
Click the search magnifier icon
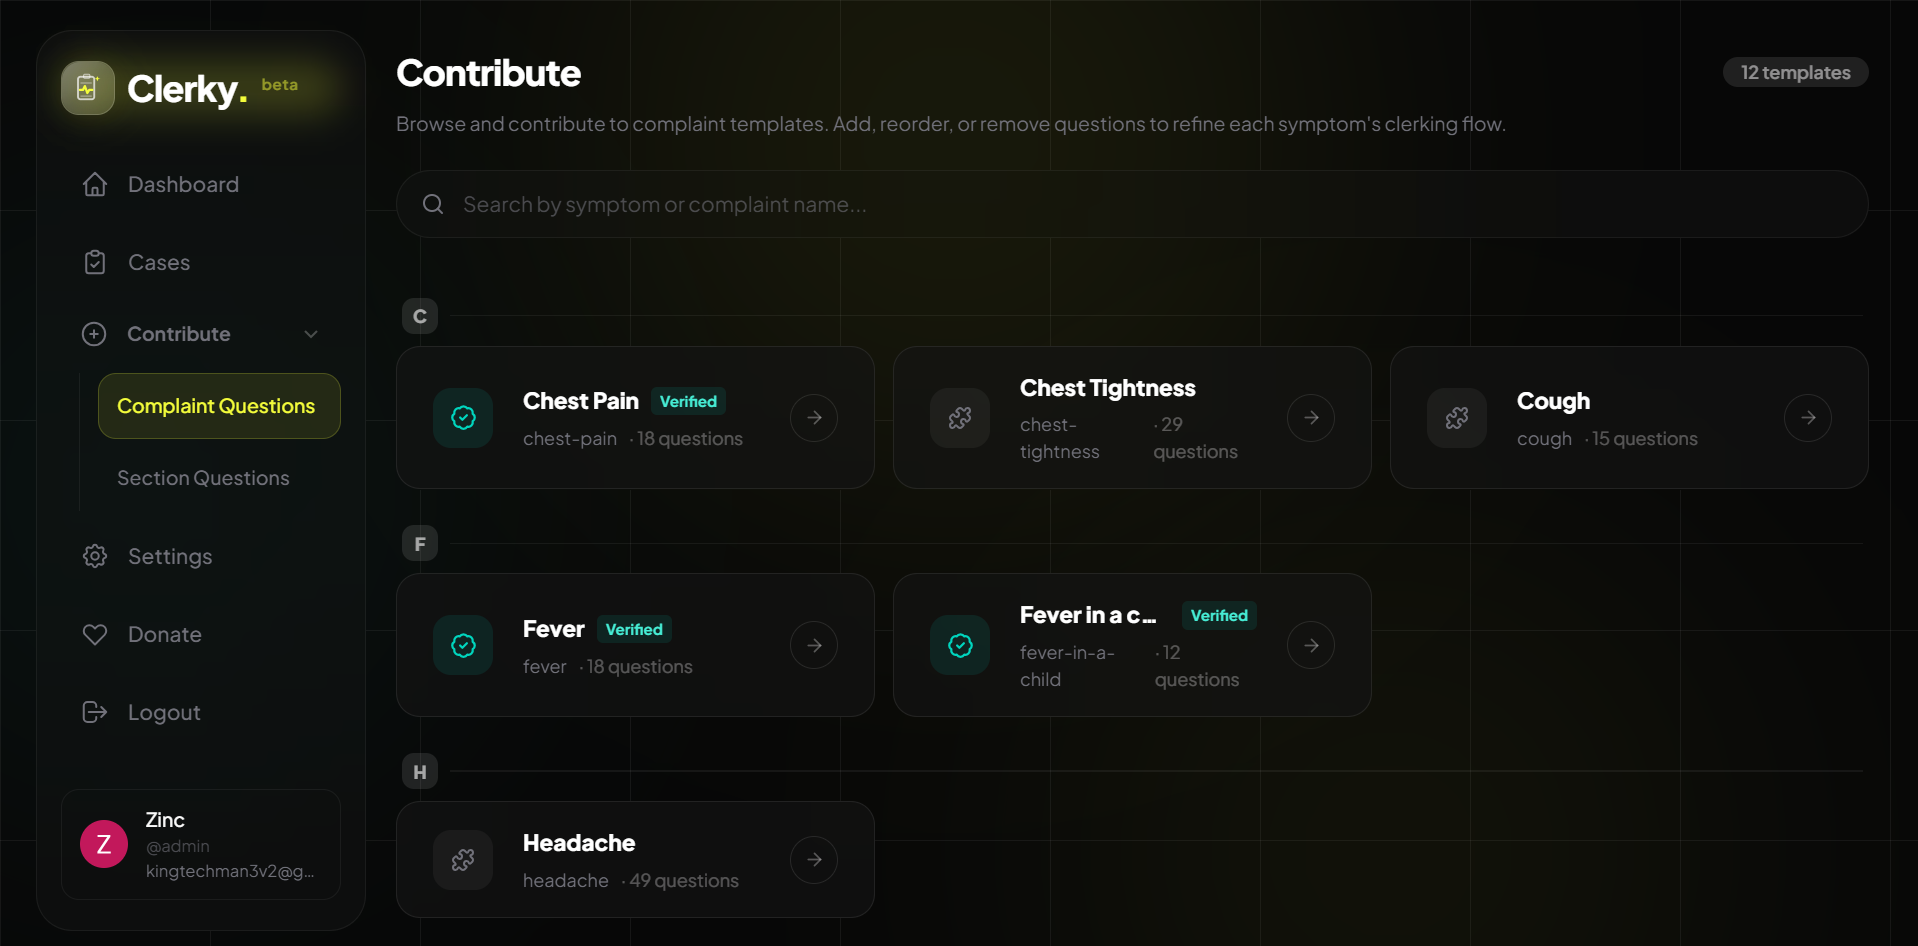click(433, 204)
